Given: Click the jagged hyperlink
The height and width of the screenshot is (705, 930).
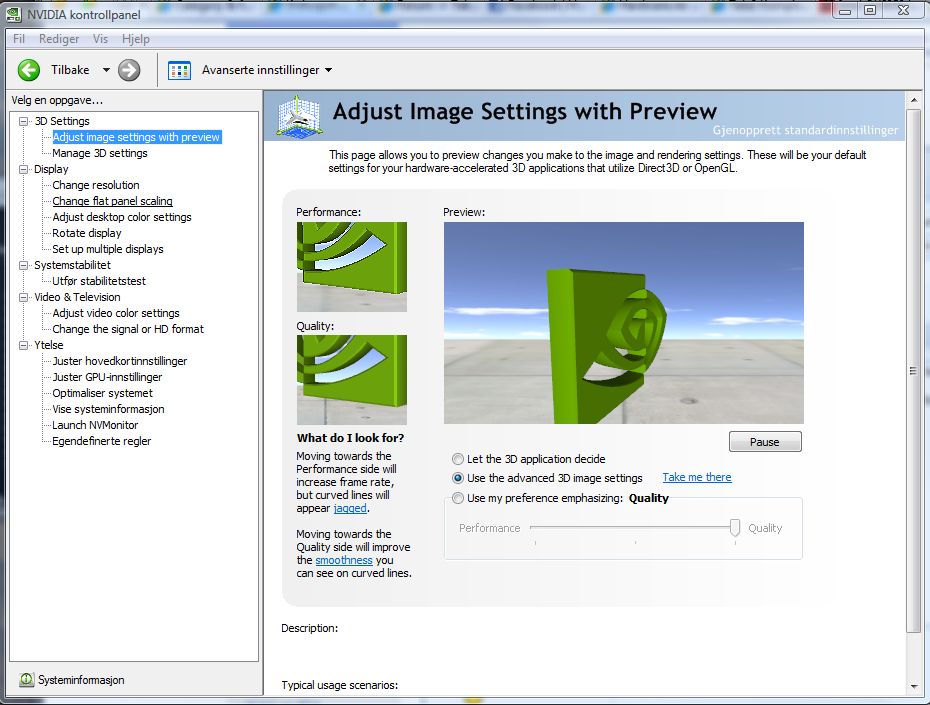Looking at the screenshot, I should pyautogui.click(x=350, y=508).
